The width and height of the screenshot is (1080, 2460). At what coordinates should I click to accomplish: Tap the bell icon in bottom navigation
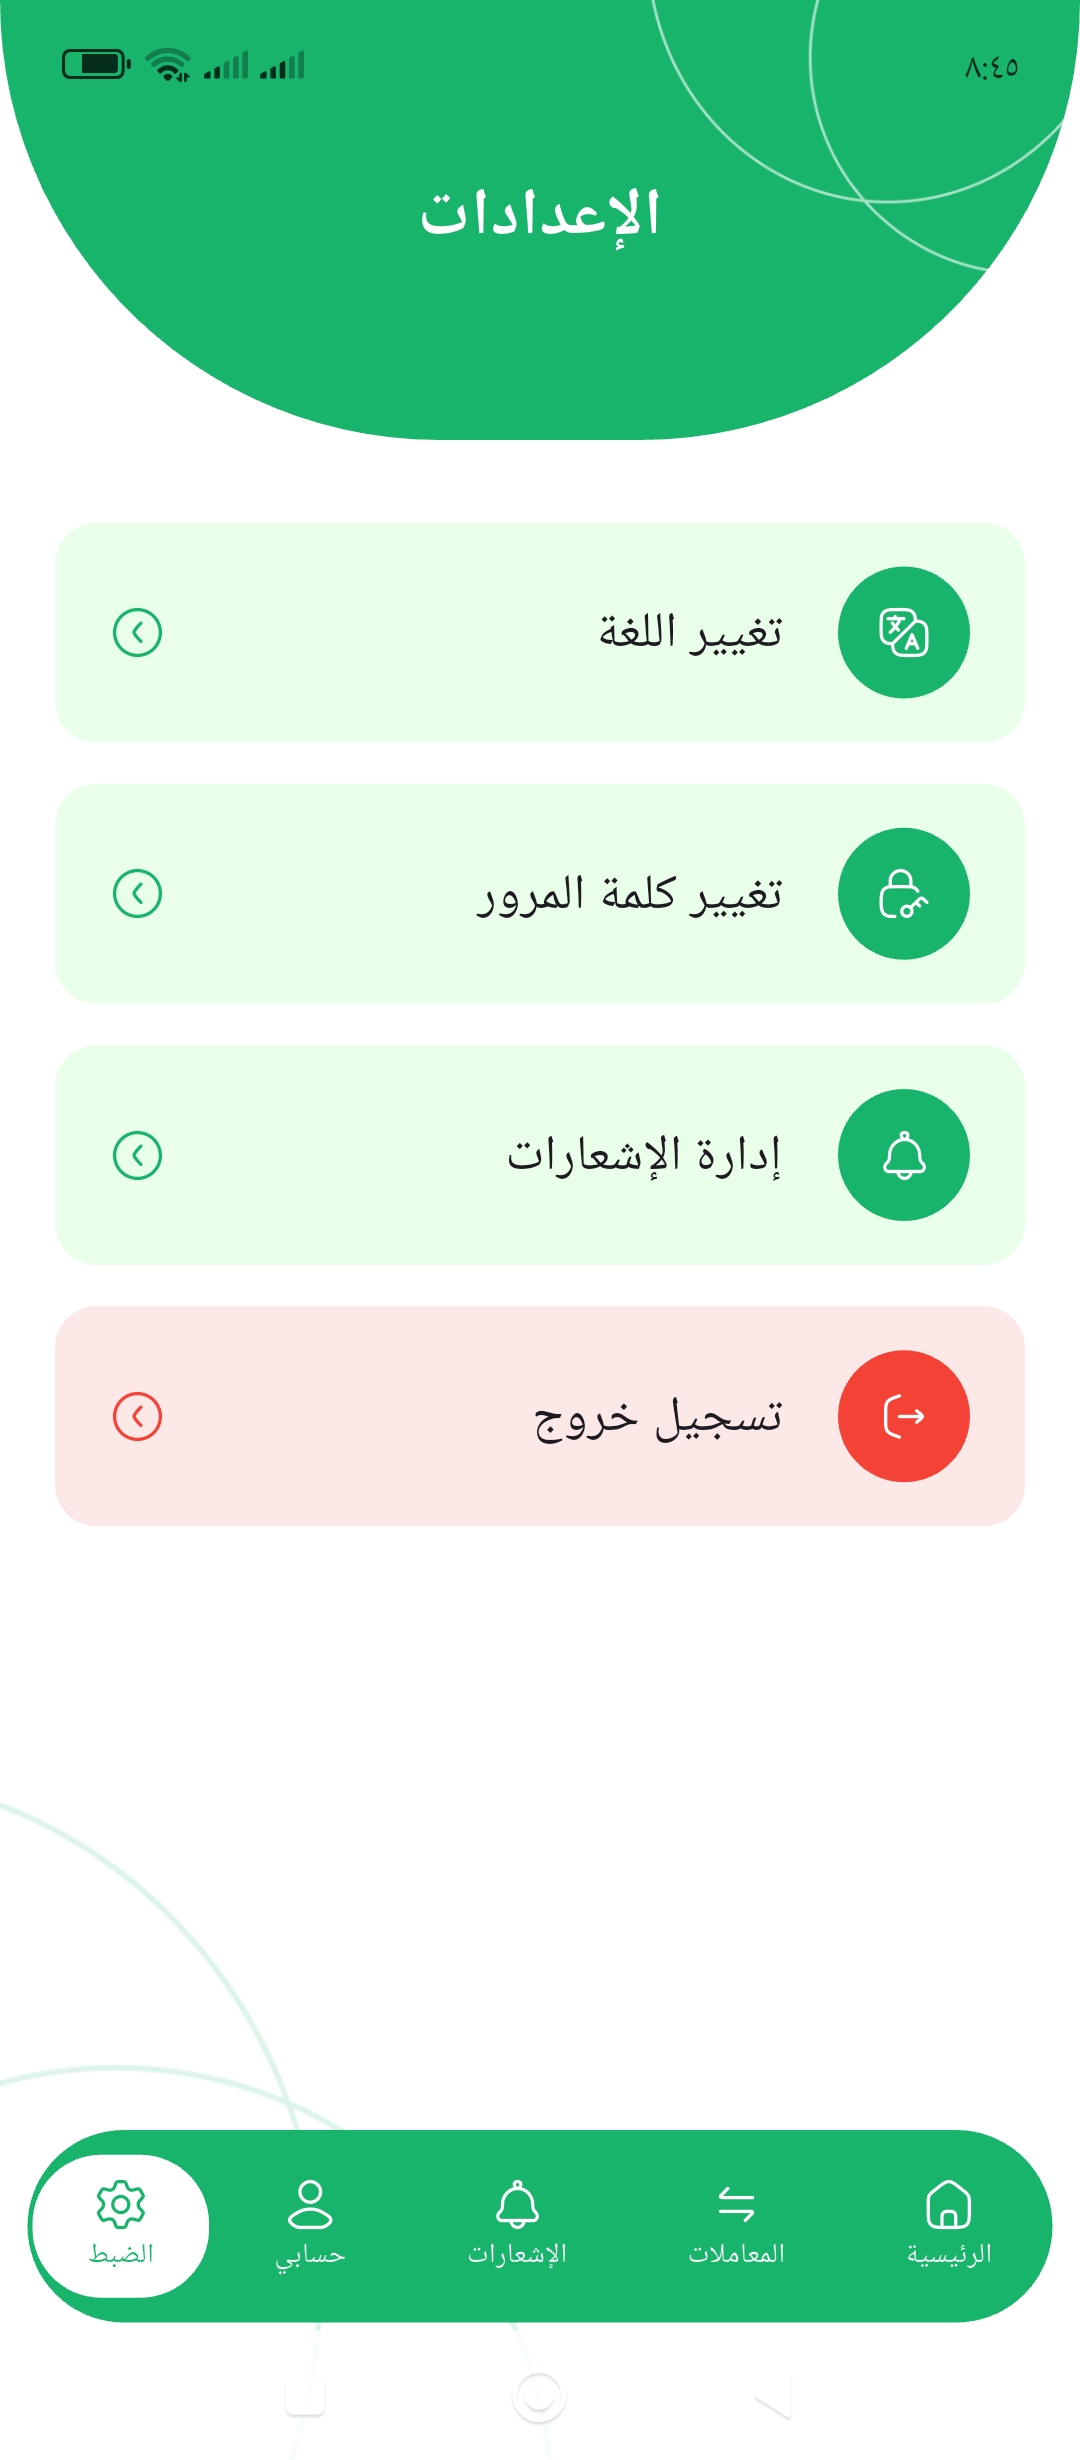[x=517, y=2204]
